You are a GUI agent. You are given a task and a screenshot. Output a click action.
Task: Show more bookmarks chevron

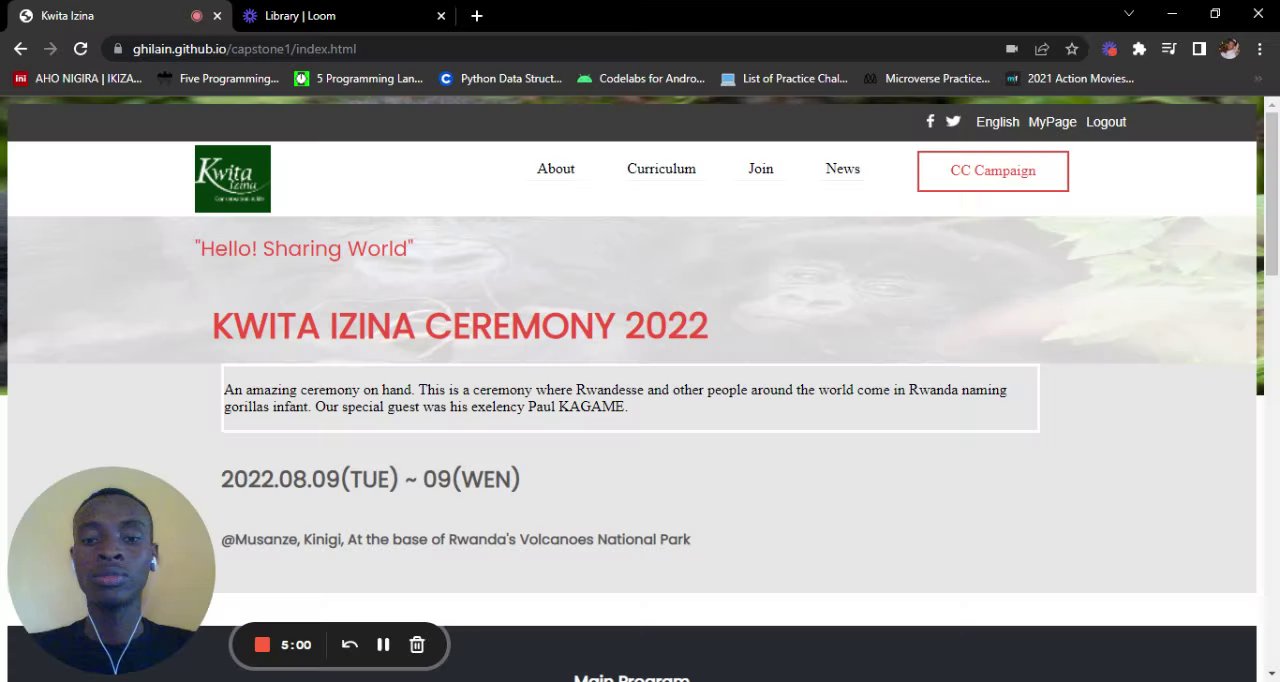coord(1258,78)
